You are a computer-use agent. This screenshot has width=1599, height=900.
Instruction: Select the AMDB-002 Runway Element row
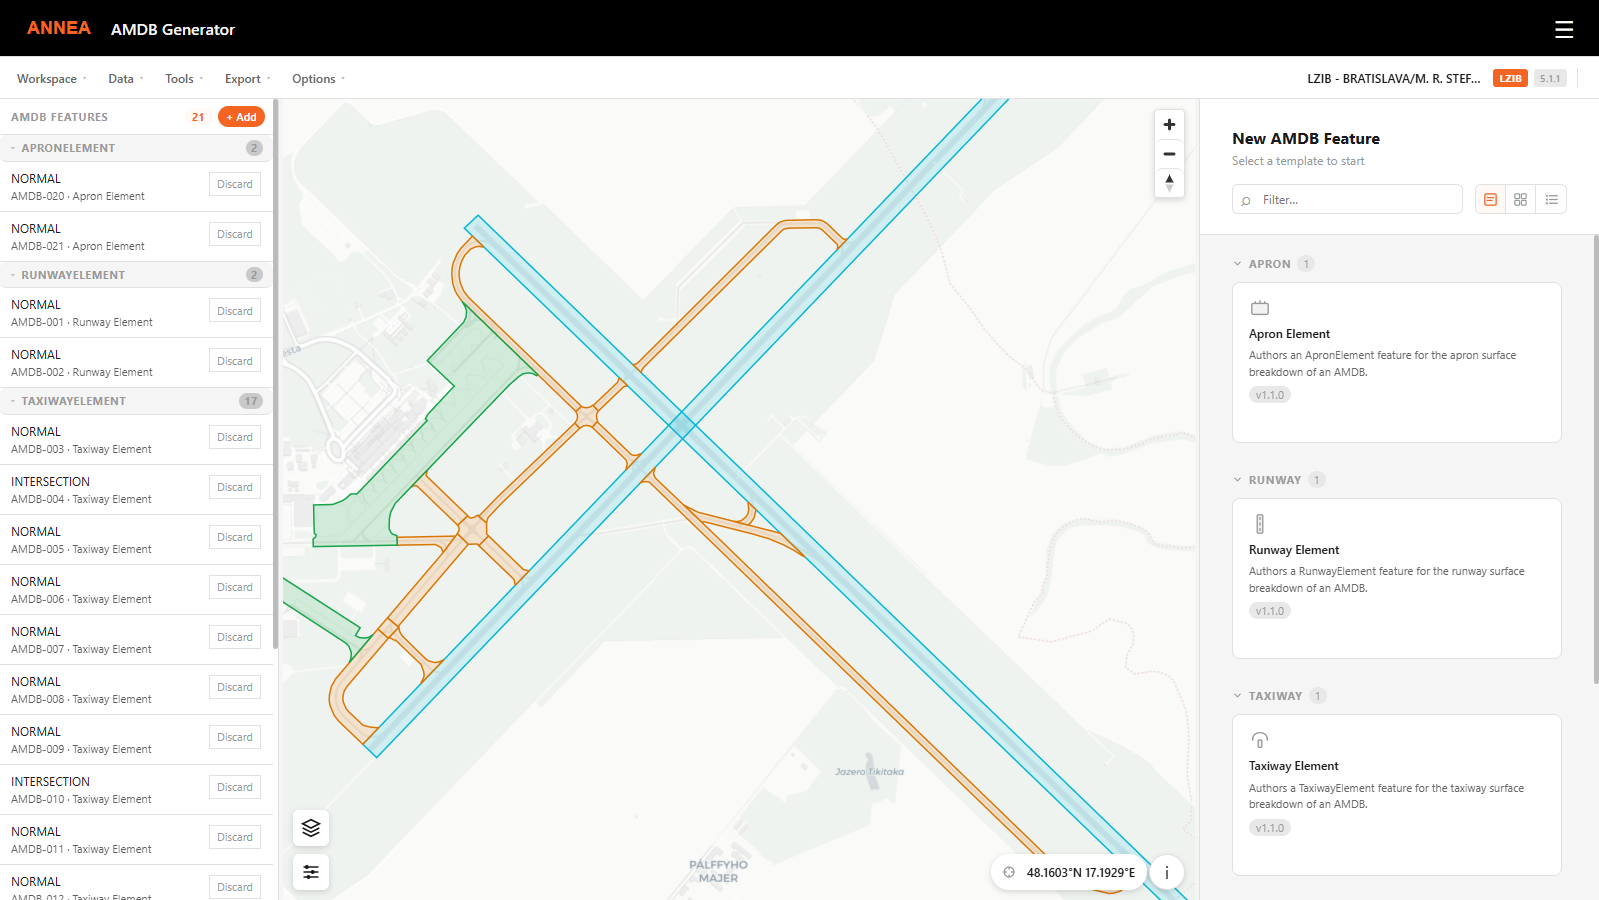[x=136, y=363]
